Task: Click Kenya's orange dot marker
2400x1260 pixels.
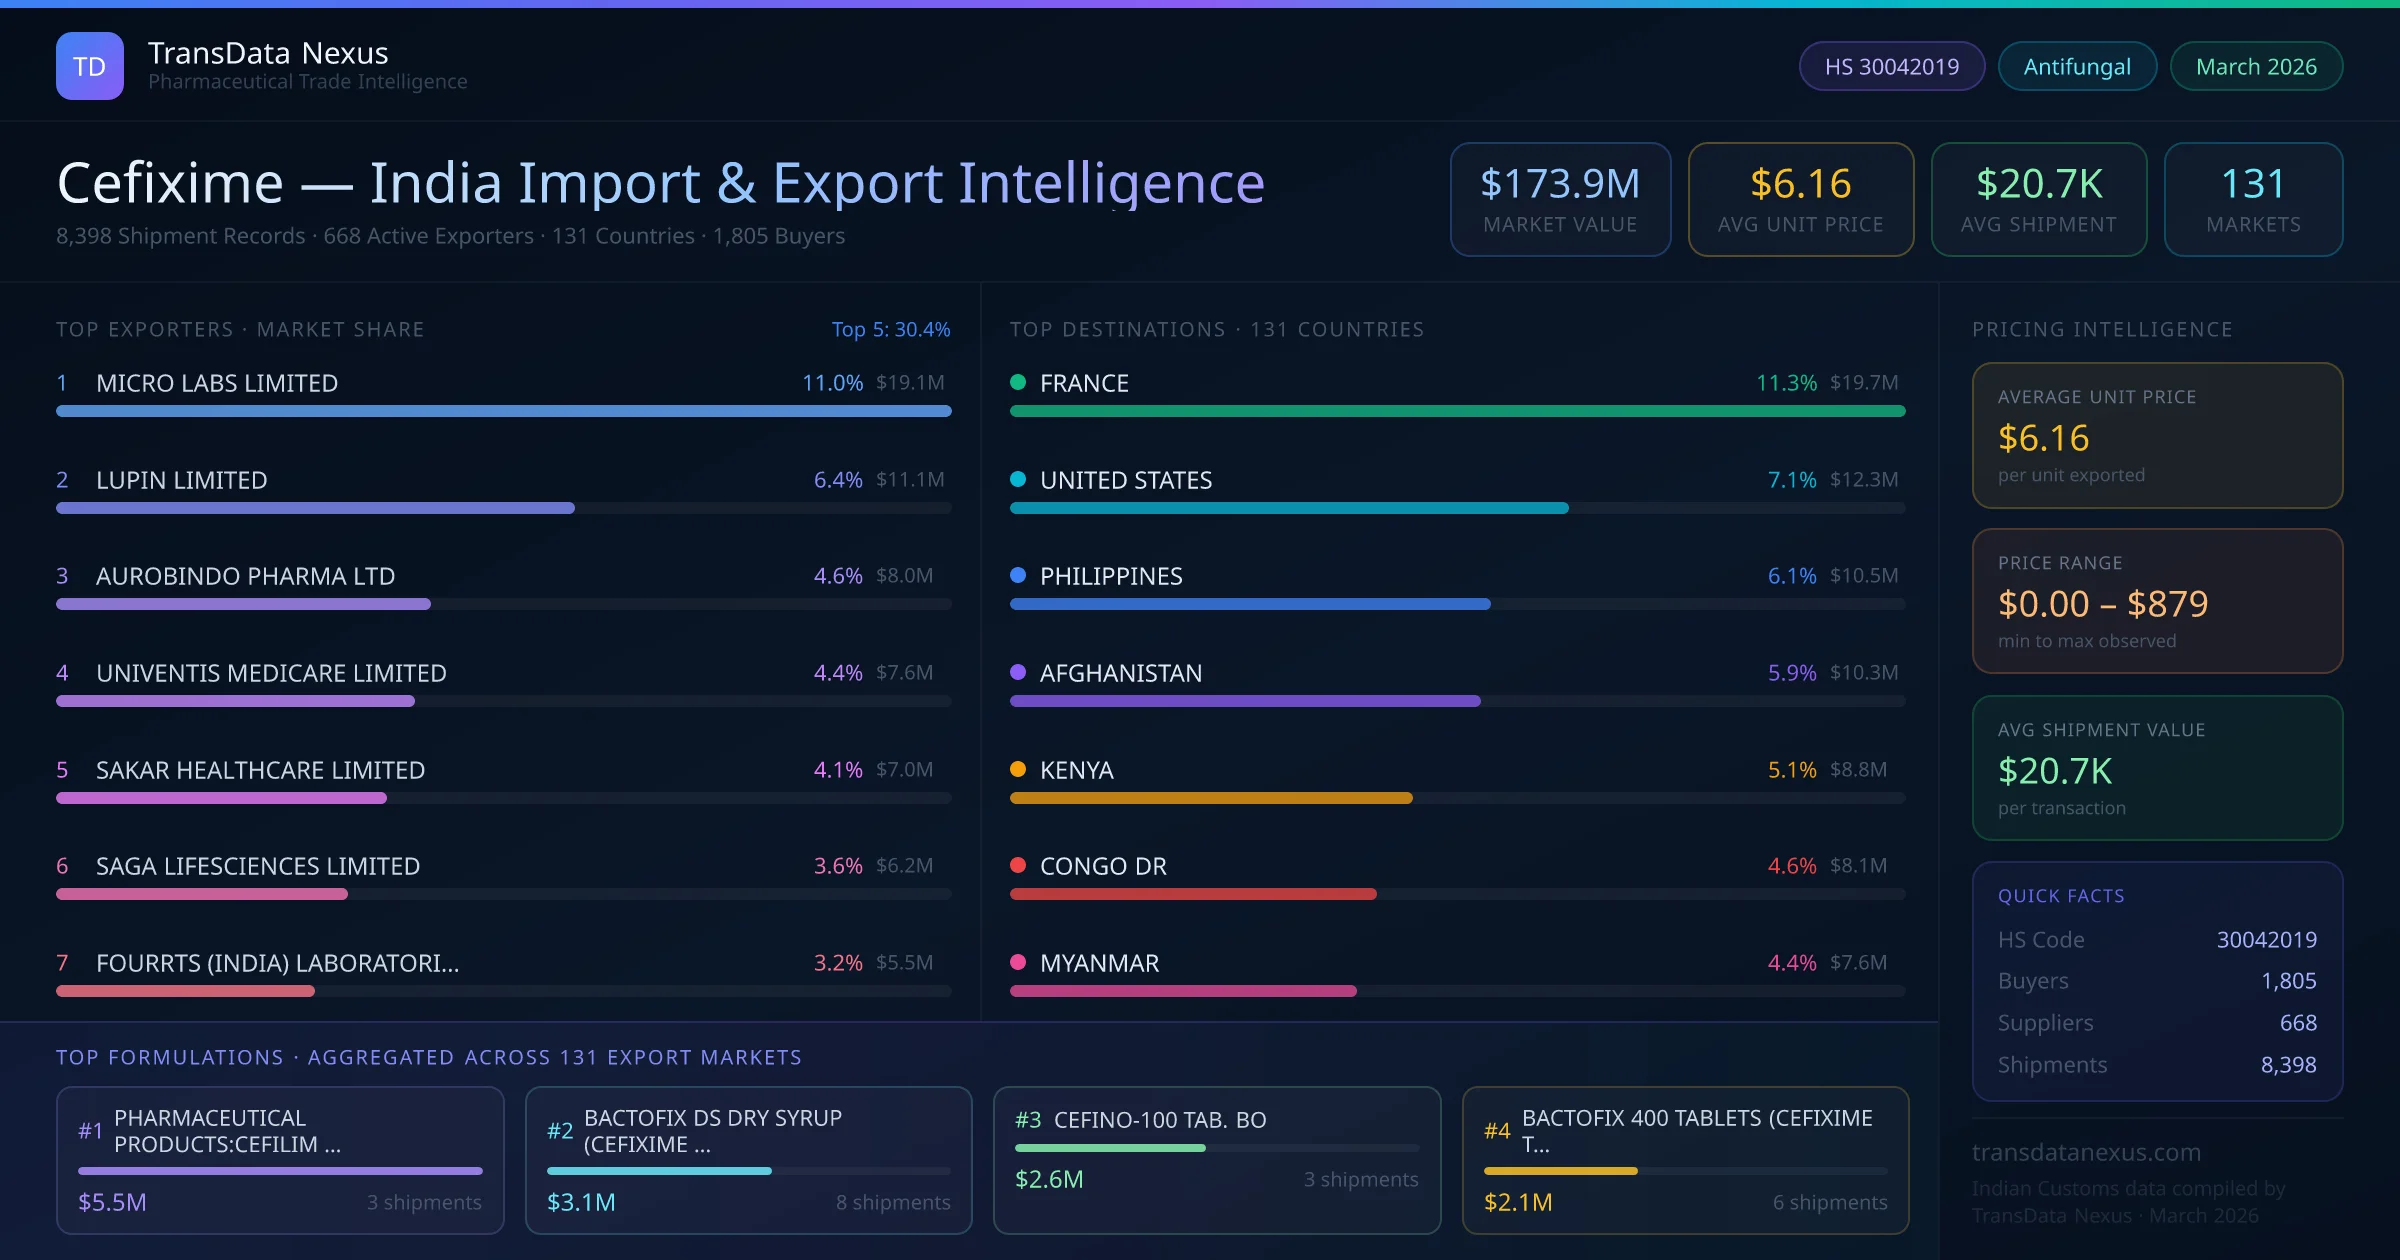Action: tap(1018, 769)
